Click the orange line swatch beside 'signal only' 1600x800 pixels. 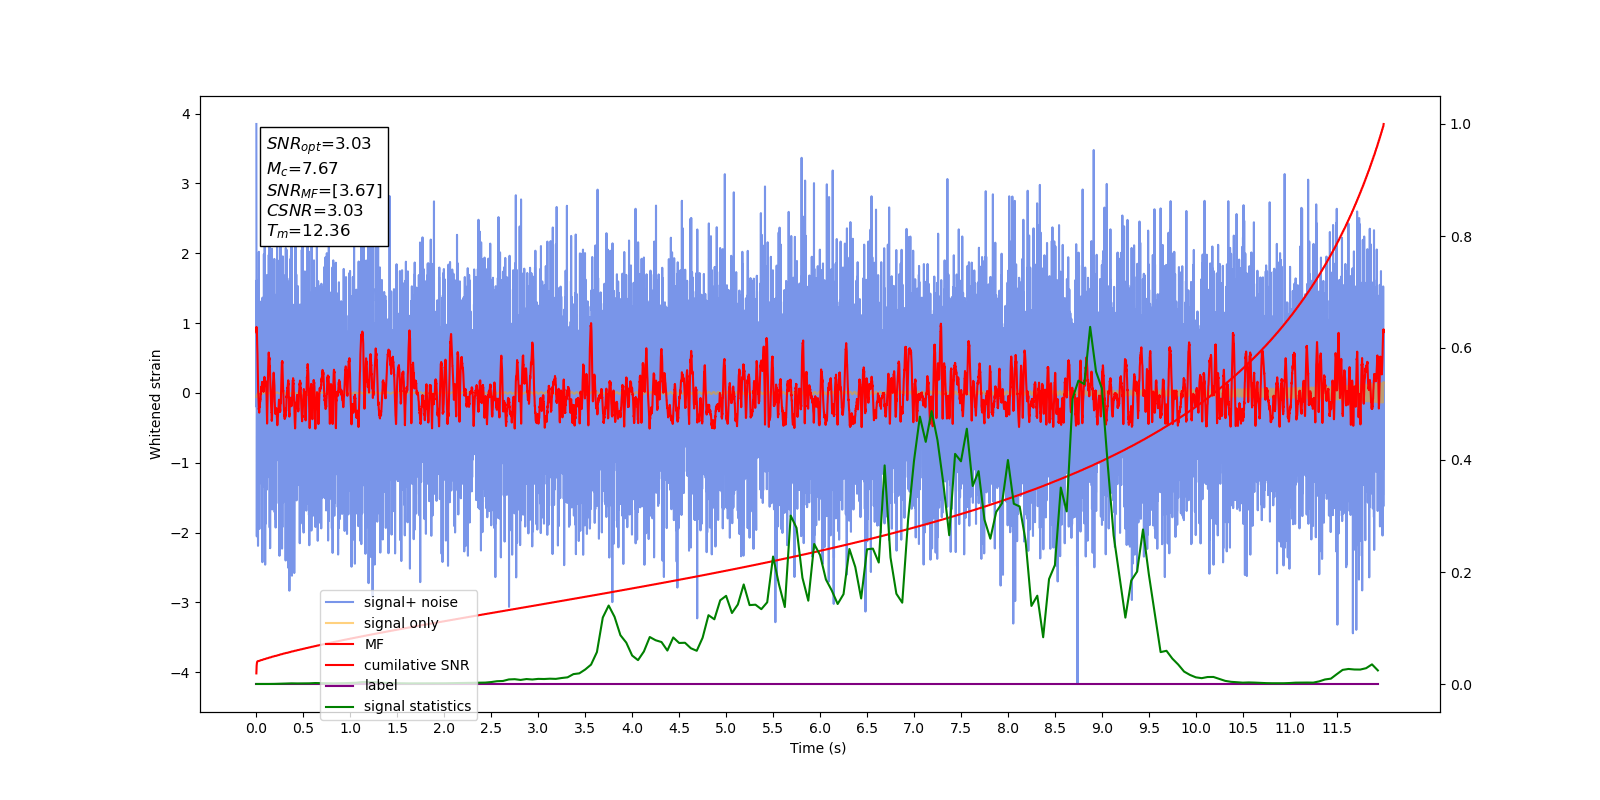pyautogui.click(x=340, y=623)
